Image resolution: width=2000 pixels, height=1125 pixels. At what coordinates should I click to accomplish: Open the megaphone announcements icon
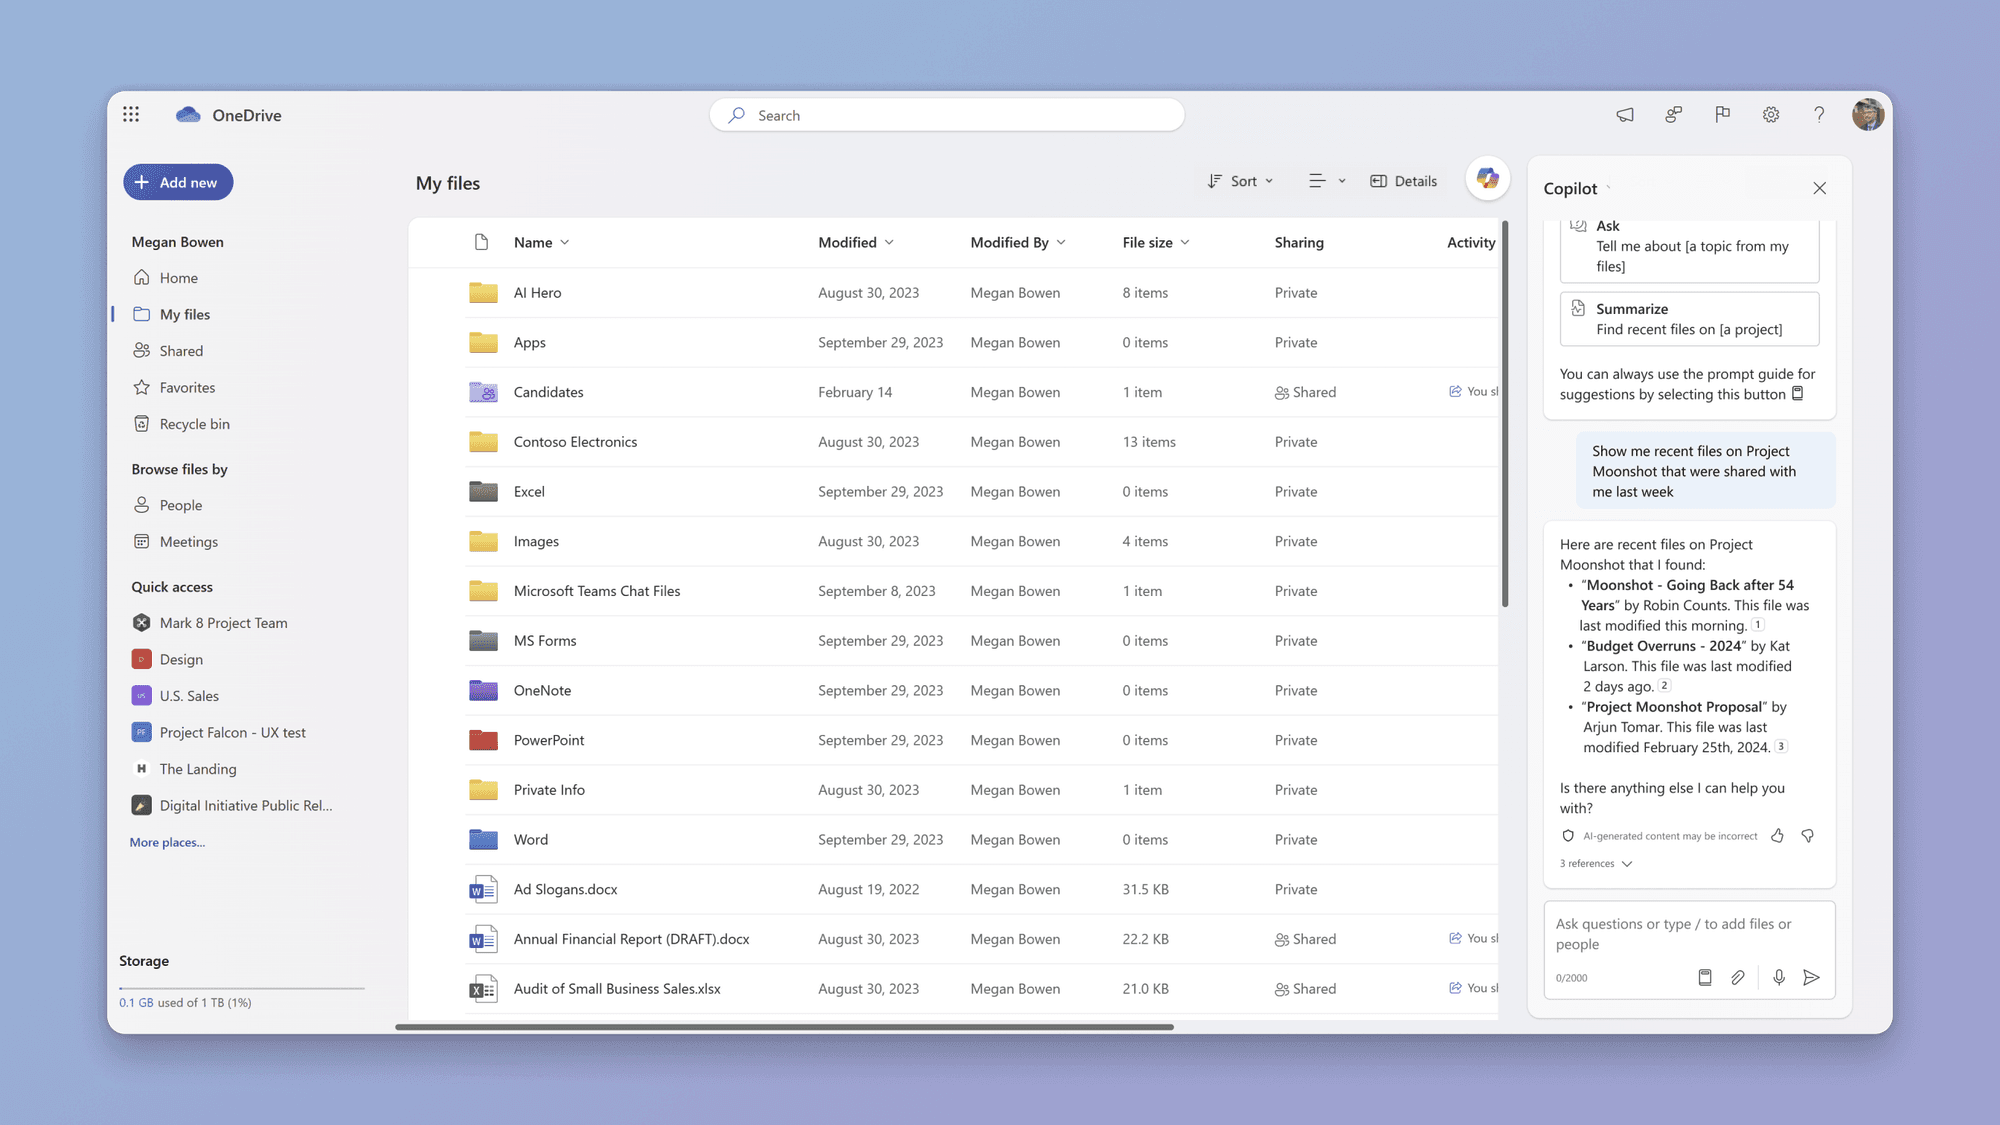(1625, 115)
